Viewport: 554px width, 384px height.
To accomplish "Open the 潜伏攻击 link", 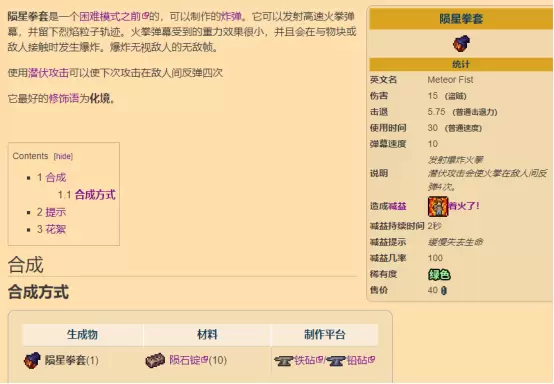I will [x=48, y=73].
